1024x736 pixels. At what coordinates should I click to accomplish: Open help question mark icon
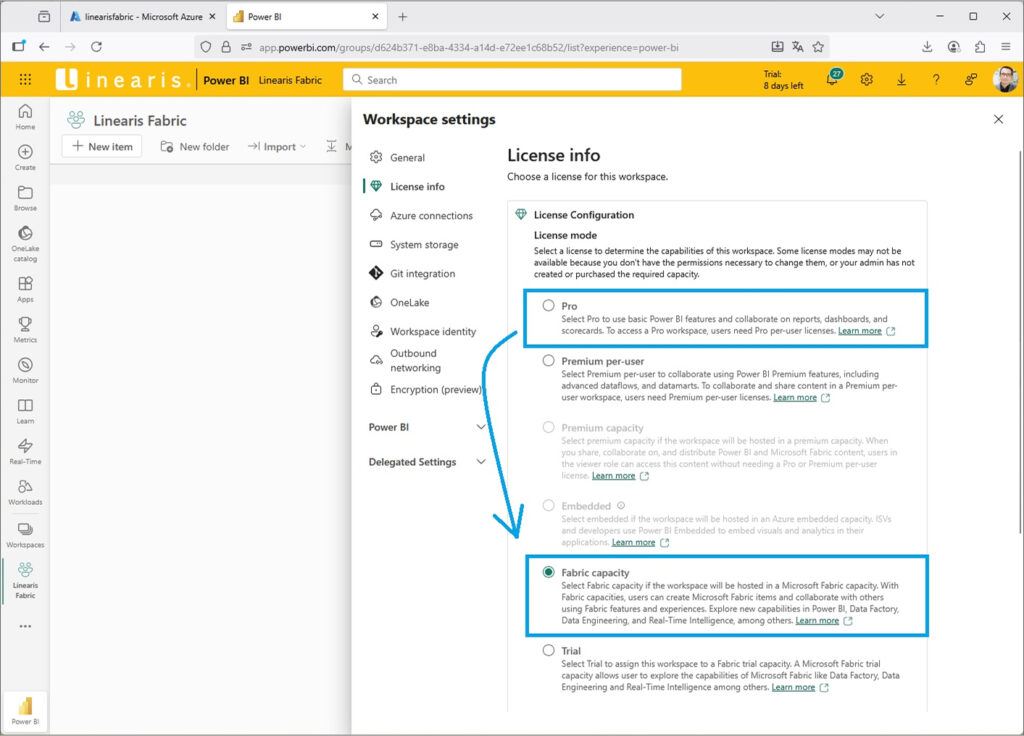pyautogui.click(x=936, y=79)
